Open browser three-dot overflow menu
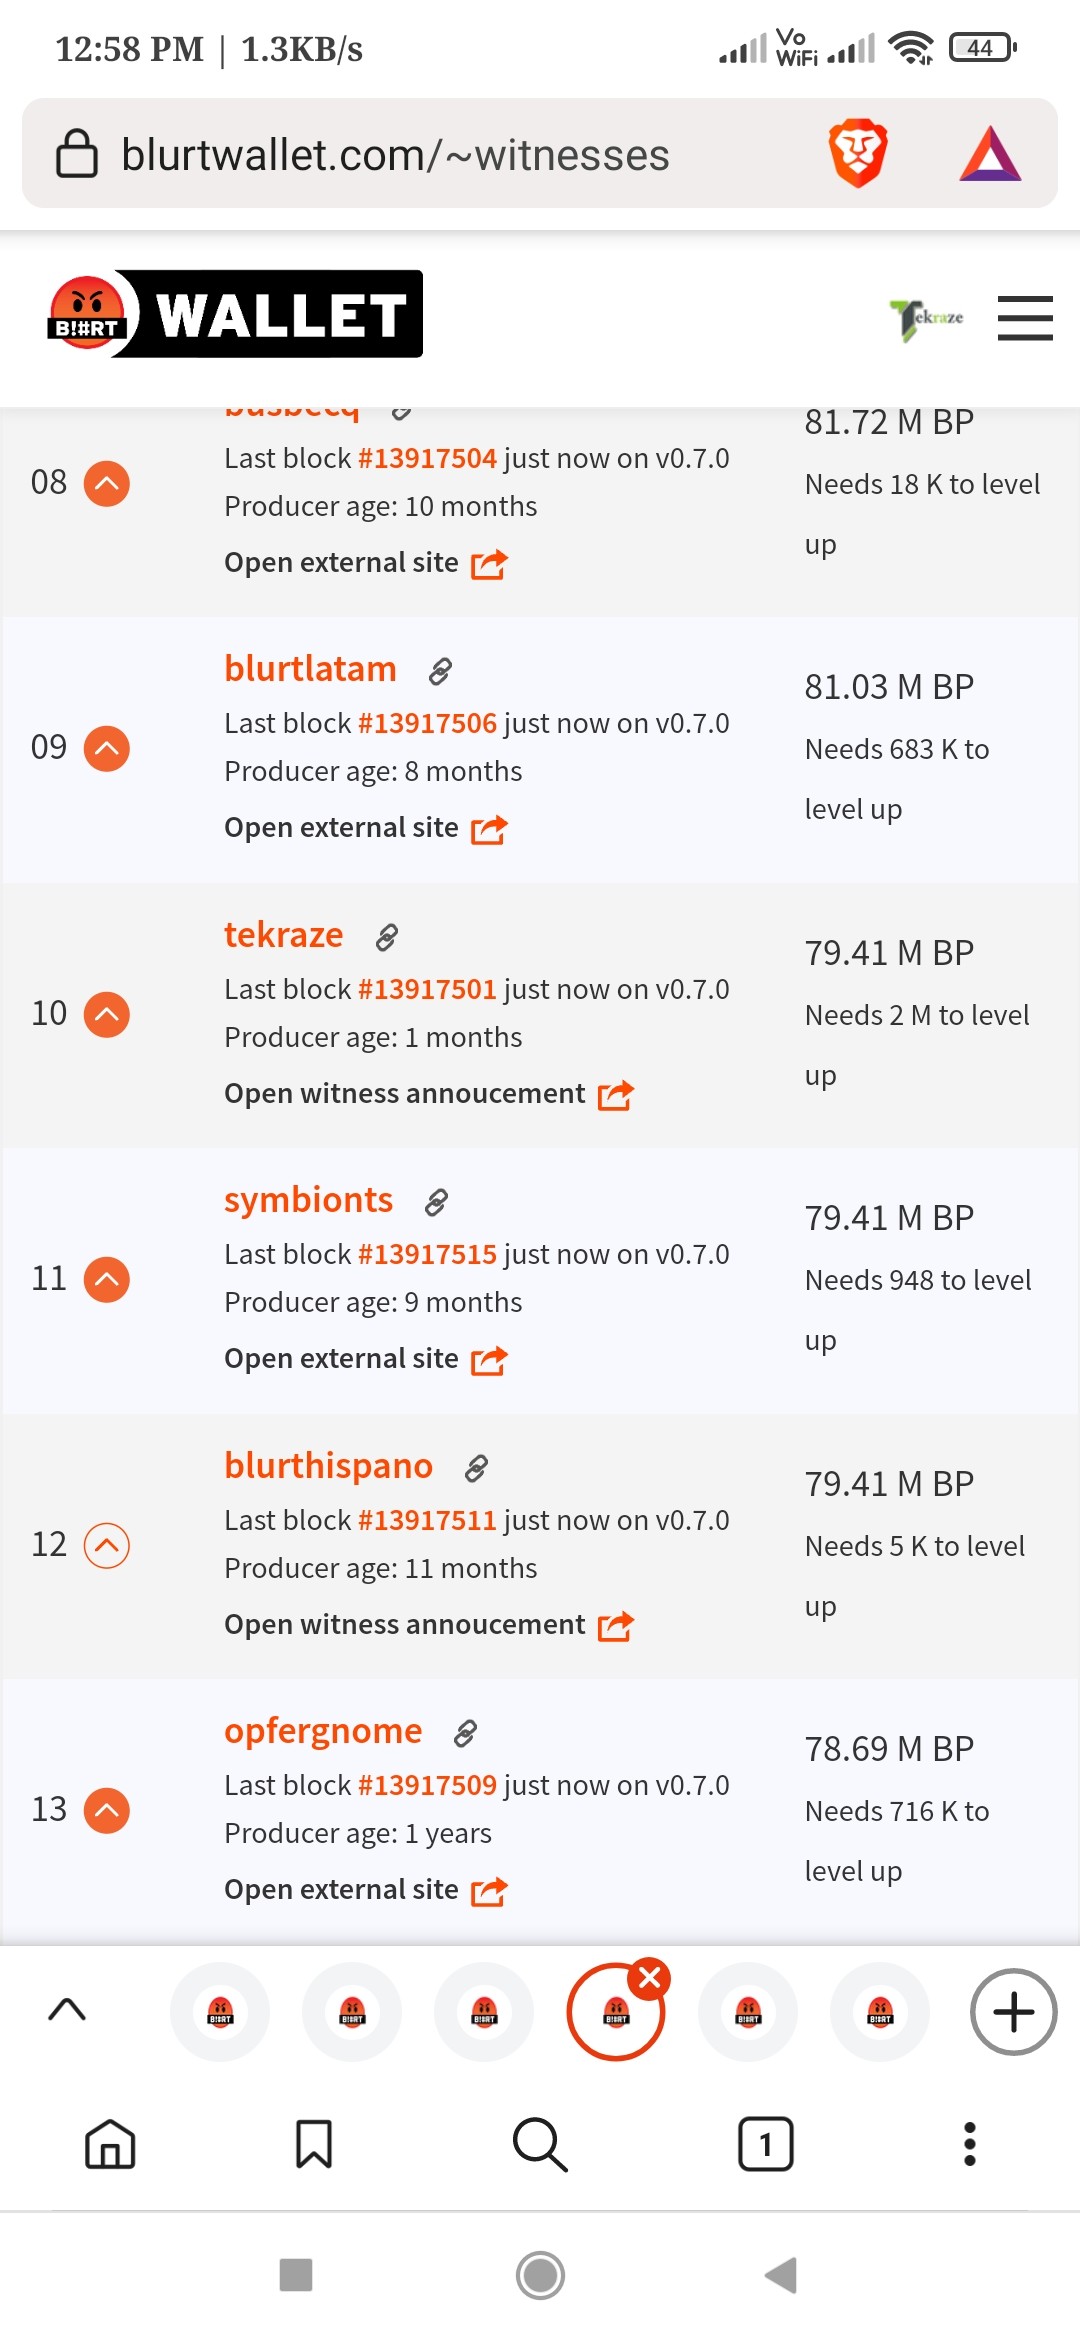 click(969, 2144)
